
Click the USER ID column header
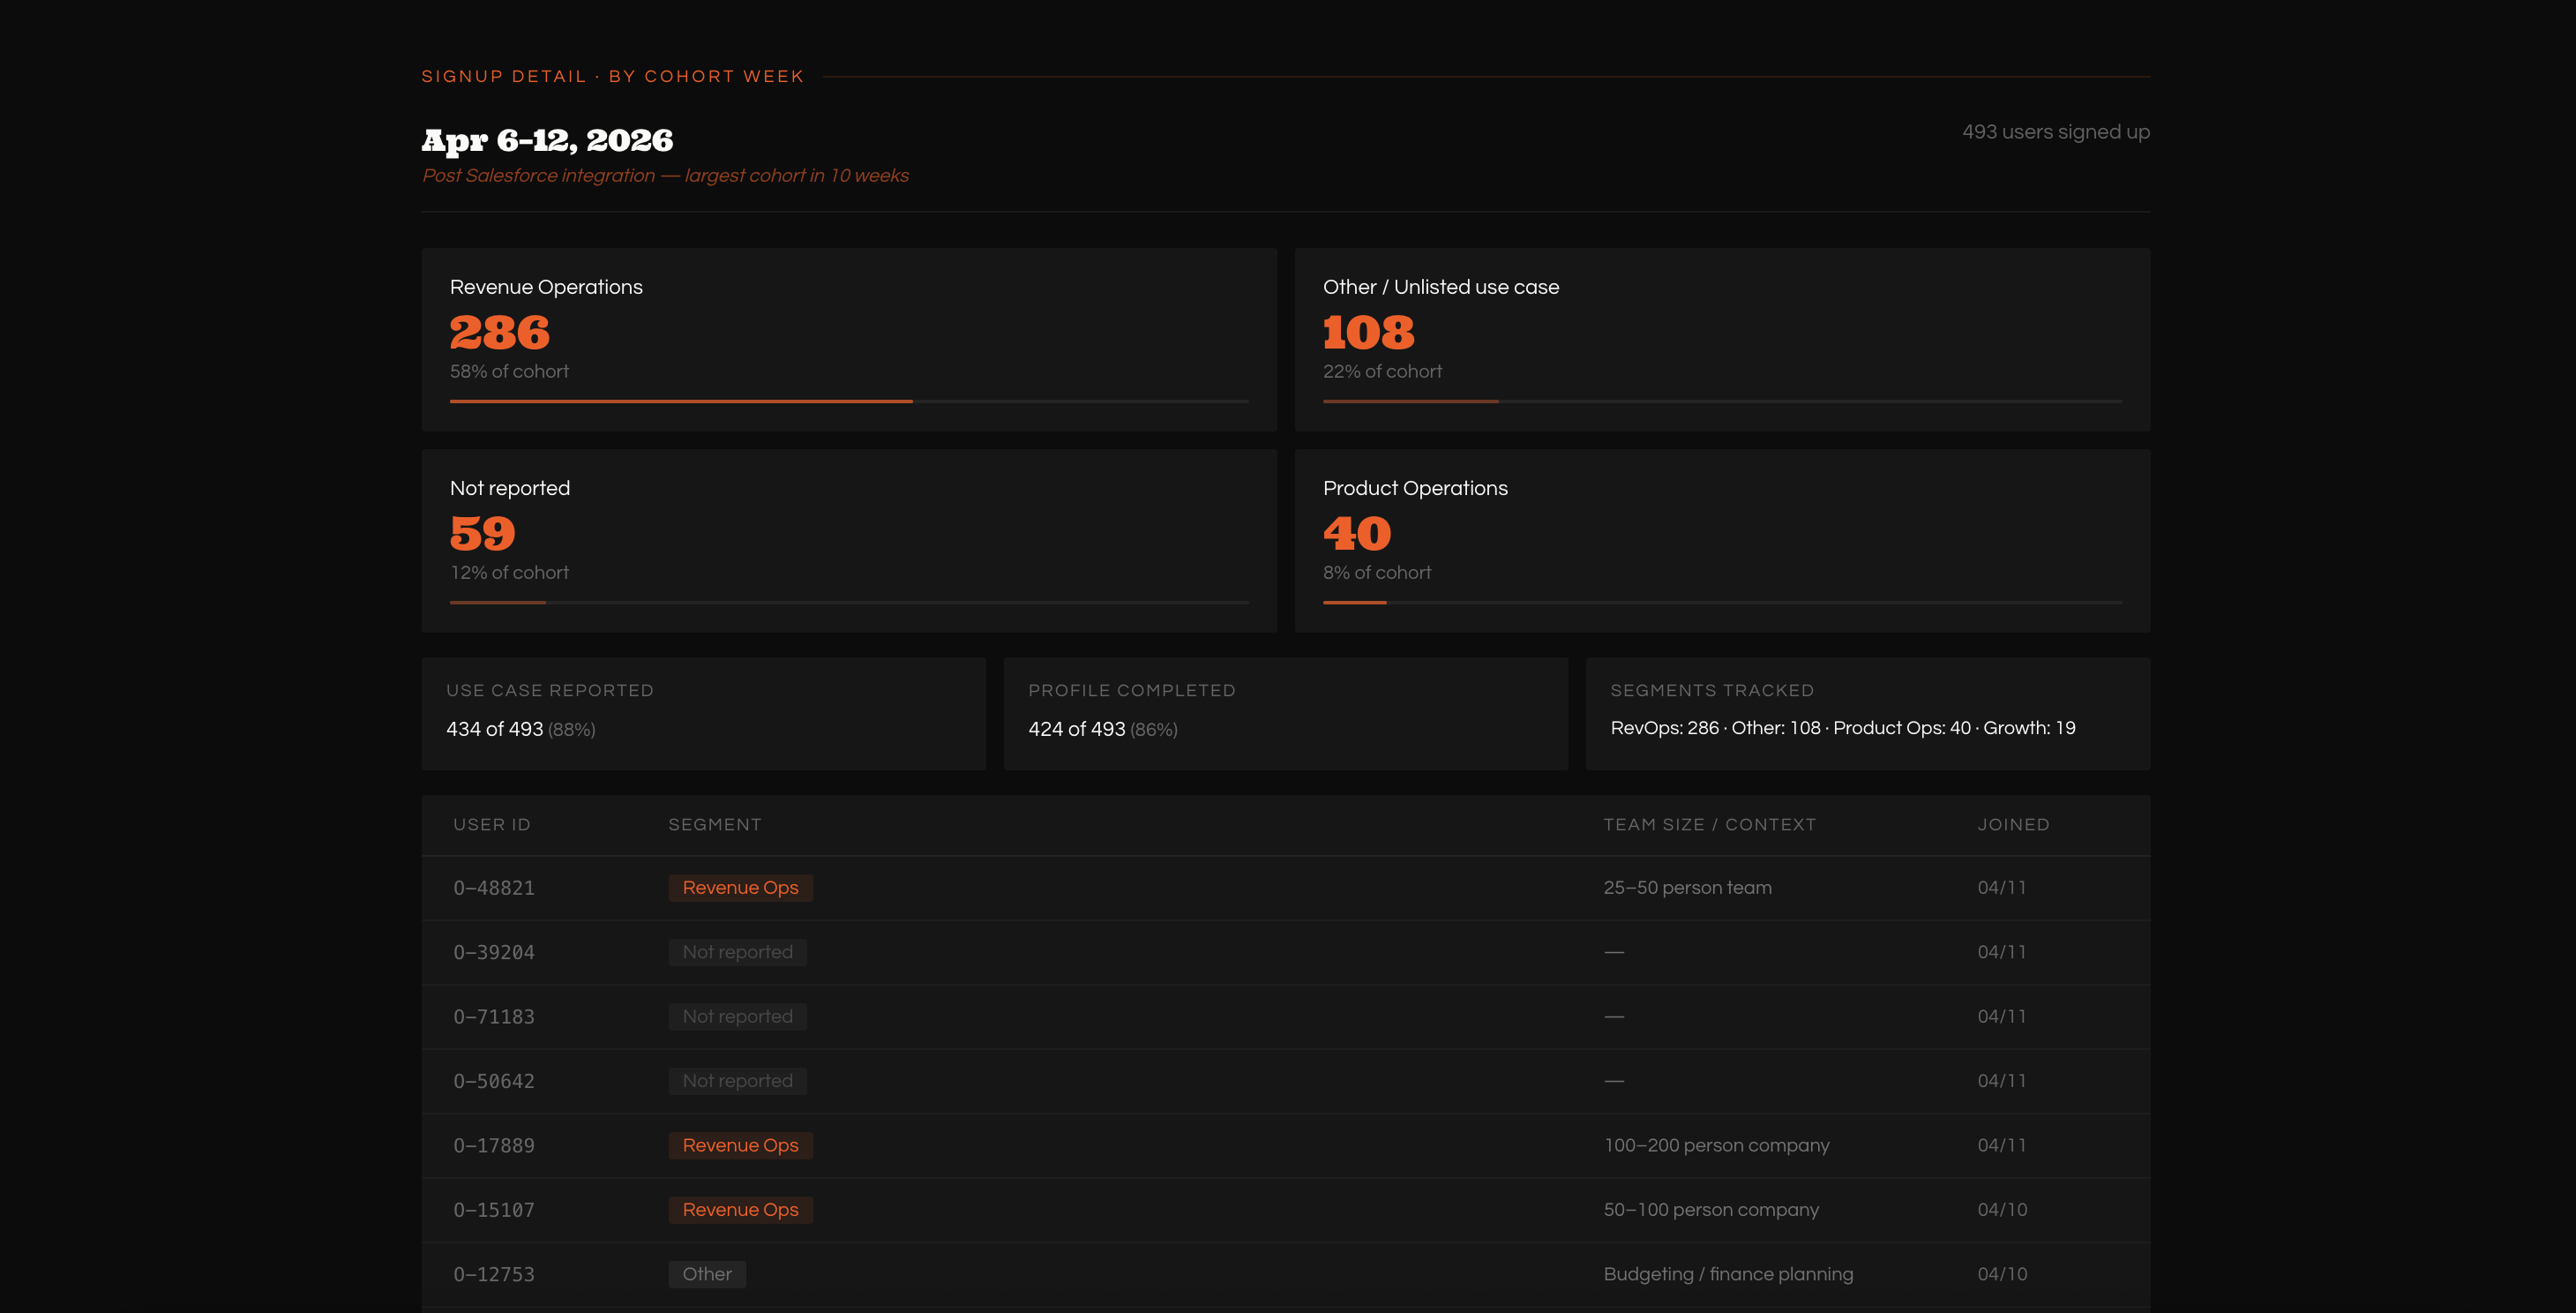pos(492,824)
